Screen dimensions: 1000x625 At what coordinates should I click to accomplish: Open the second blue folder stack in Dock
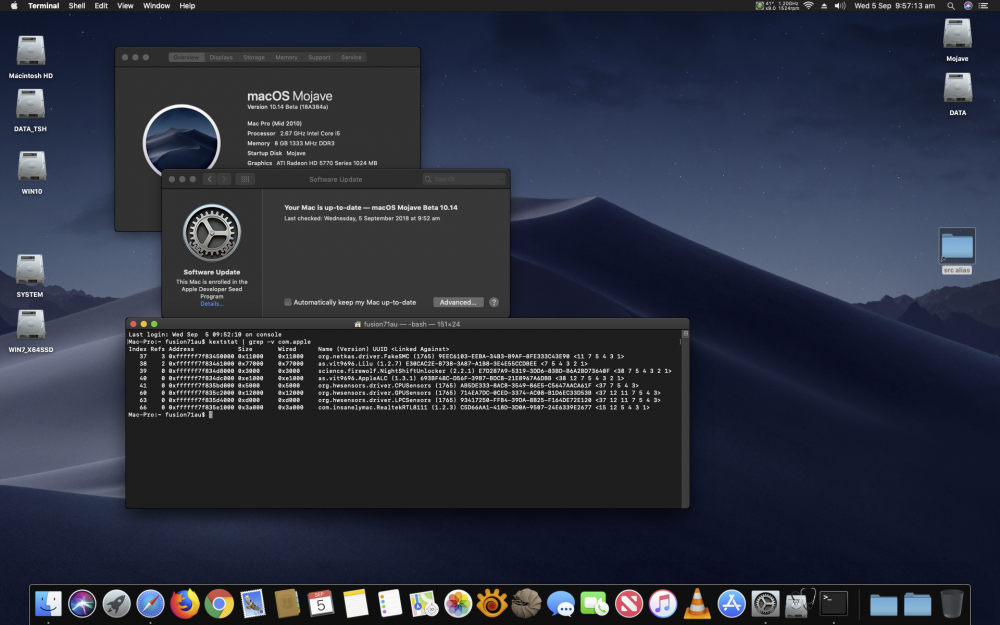(917, 604)
